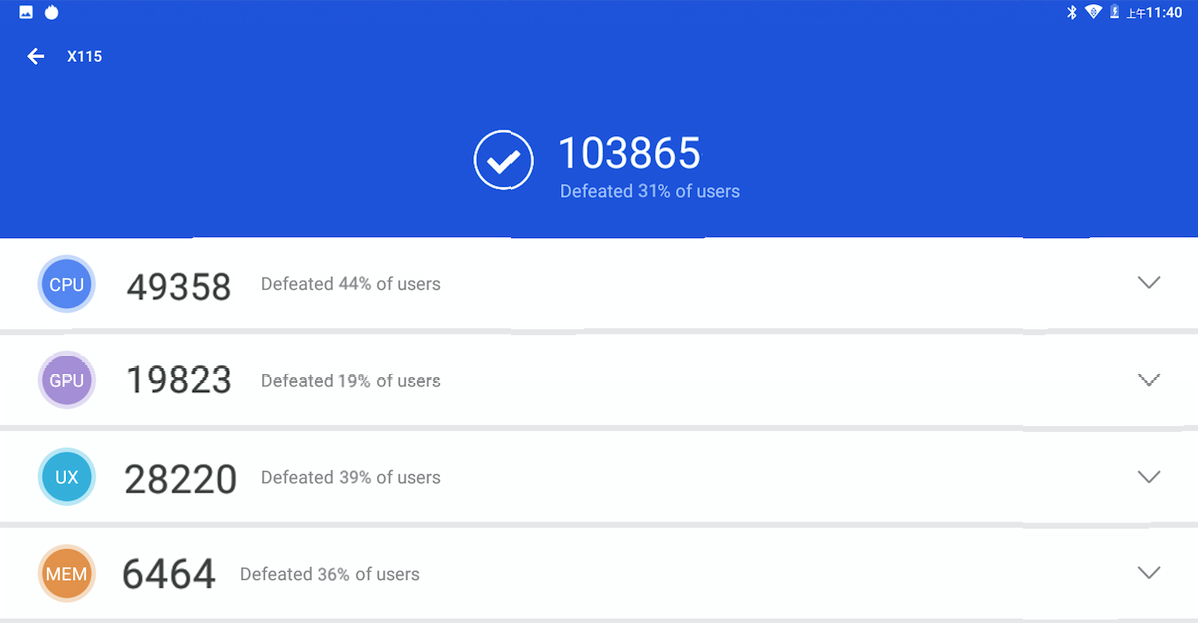
Task: Expand the GPU score details chevron
Action: click(x=1149, y=380)
